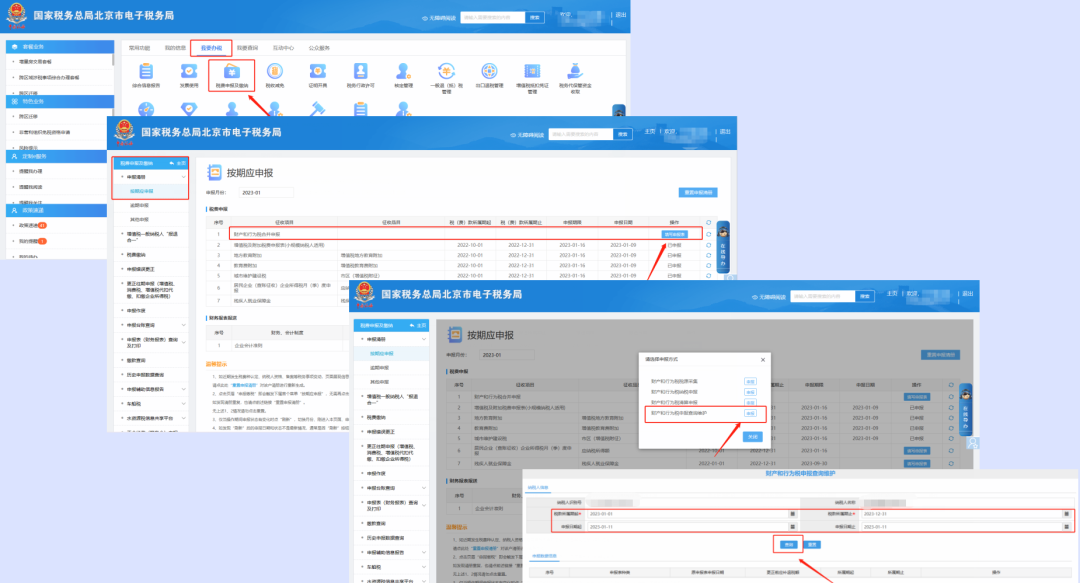The width and height of the screenshot is (1080, 583).
Task: Open 一般退(抵)税管理 icon on home page
Action: [x=446, y=72]
